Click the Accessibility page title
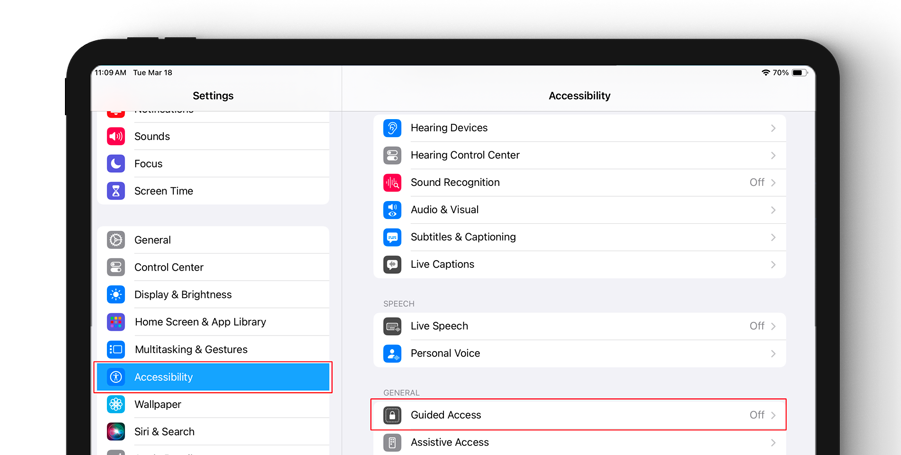Image resolution: width=901 pixels, height=455 pixels. 579,95
